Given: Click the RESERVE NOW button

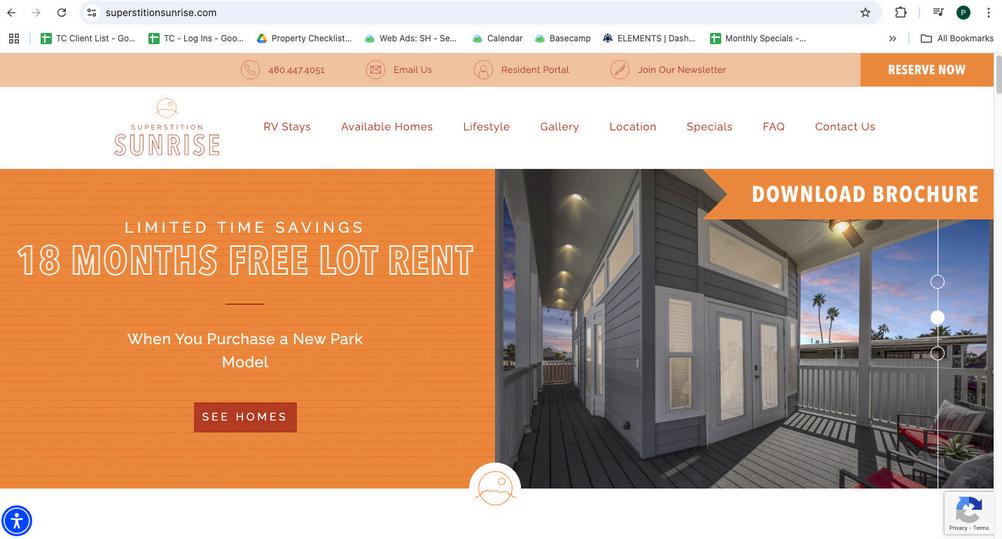Looking at the screenshot, I should [x=927, y=70].
